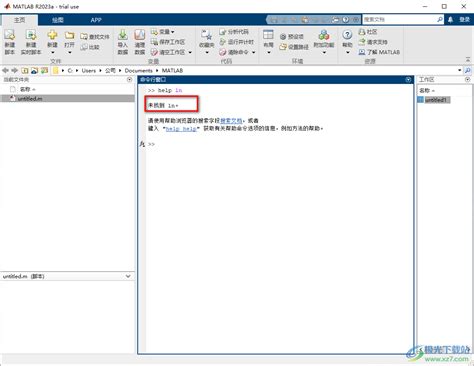The image size is (474, 366).
Task: Click the search documentation (搜索文档) link
Action: click(231, 121)
